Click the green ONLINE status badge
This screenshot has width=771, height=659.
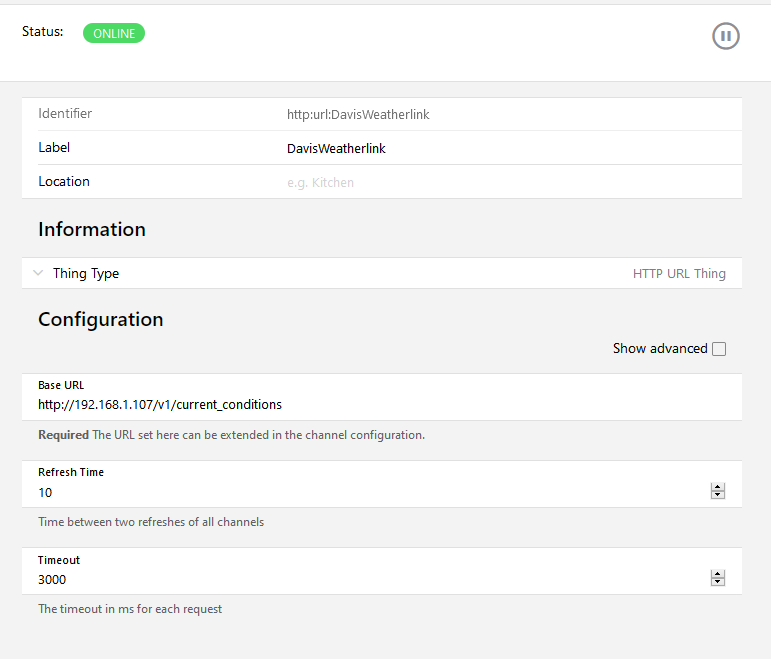113,33
